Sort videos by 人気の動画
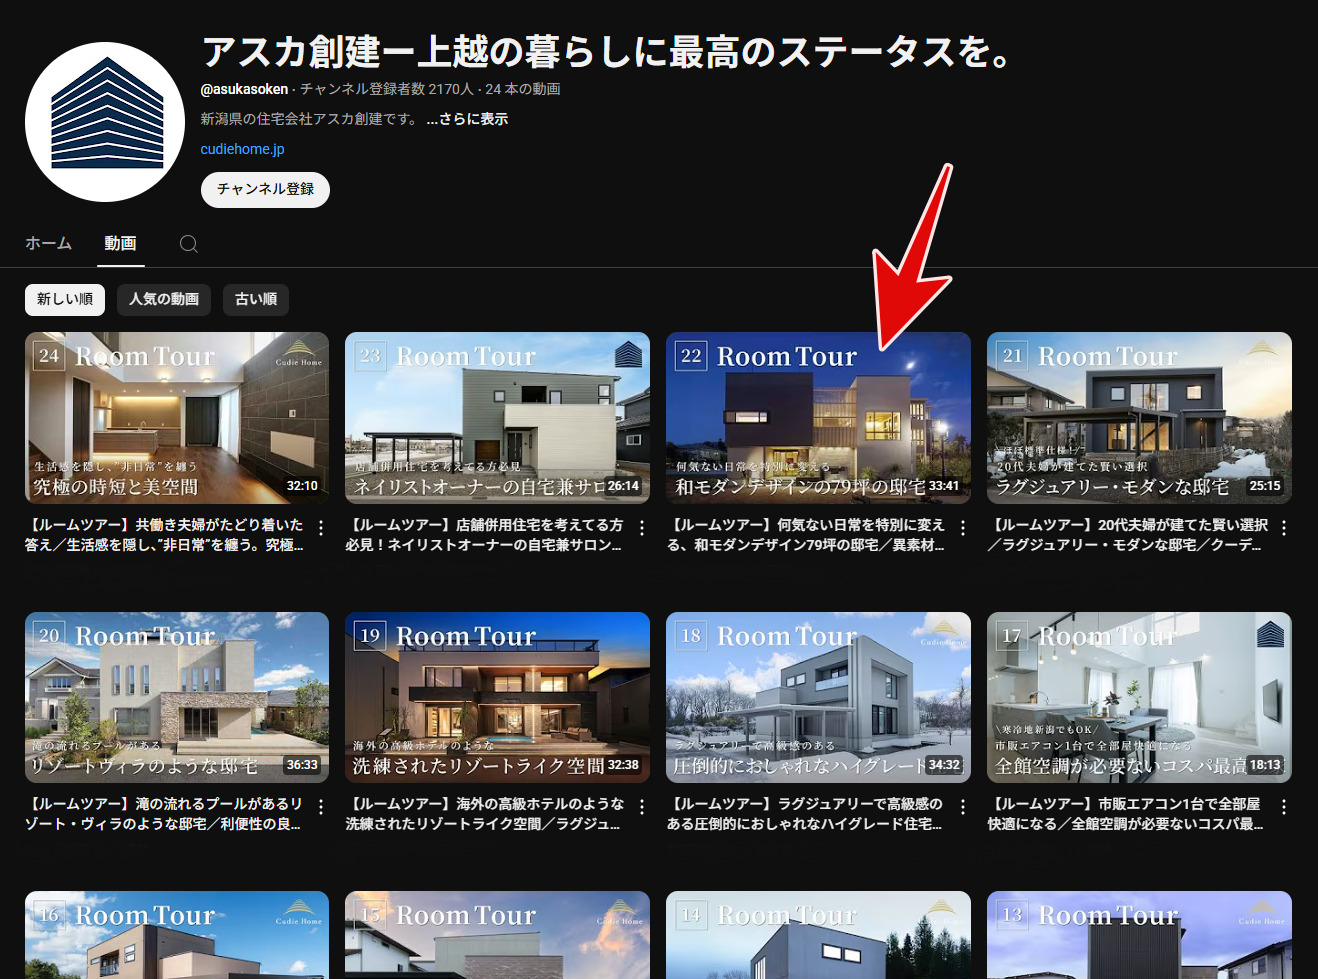1318x979 pixels. pyautogui.click(x=164, y=299)
